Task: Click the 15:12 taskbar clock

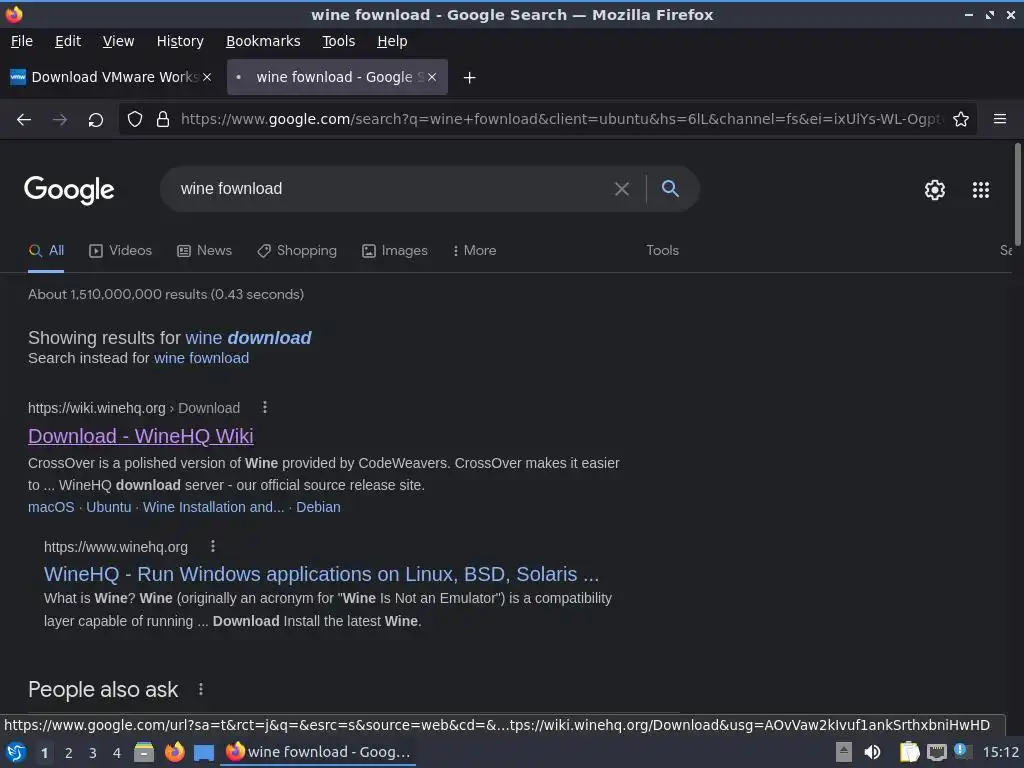Action: click(x=1000, y=752)
